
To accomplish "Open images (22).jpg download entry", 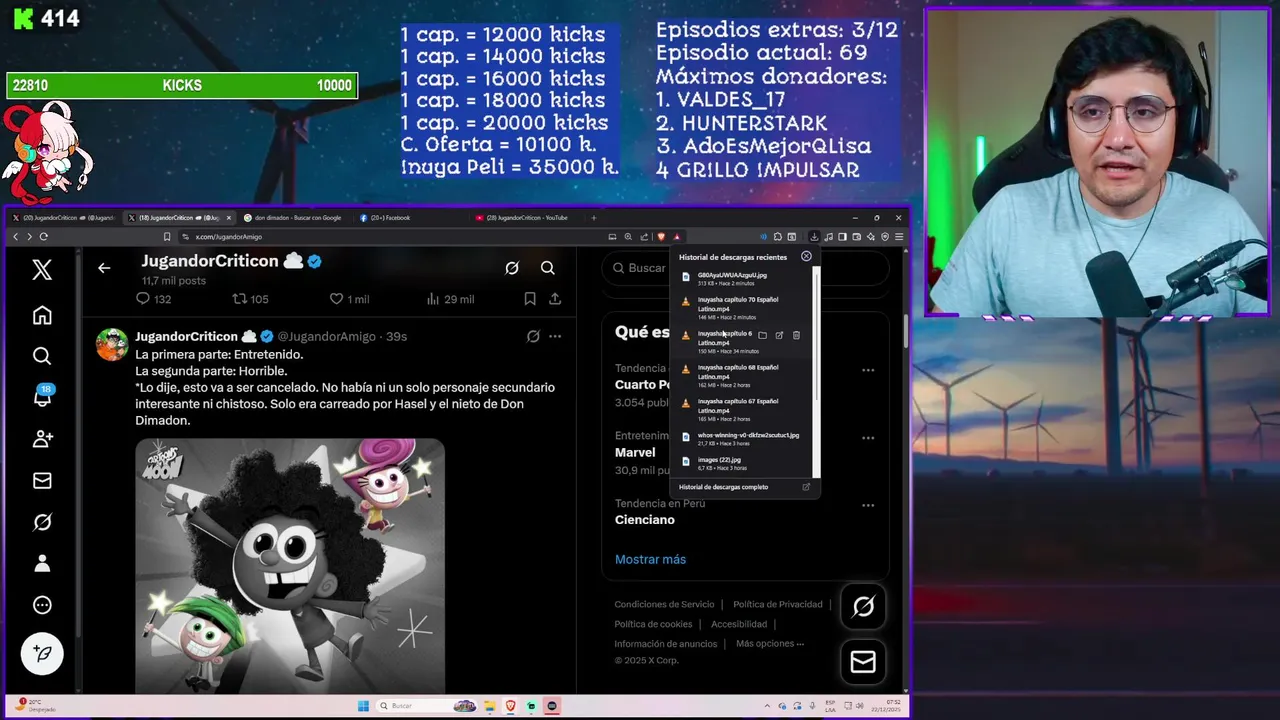I will [744, 463].
